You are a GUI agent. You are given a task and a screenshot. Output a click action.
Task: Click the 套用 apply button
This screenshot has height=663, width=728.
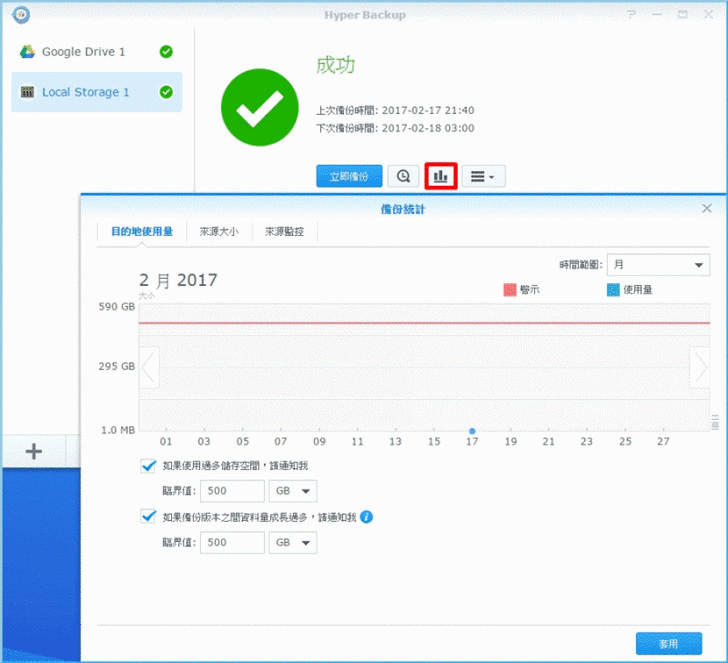pyautogui.click(x=668, y=643)
